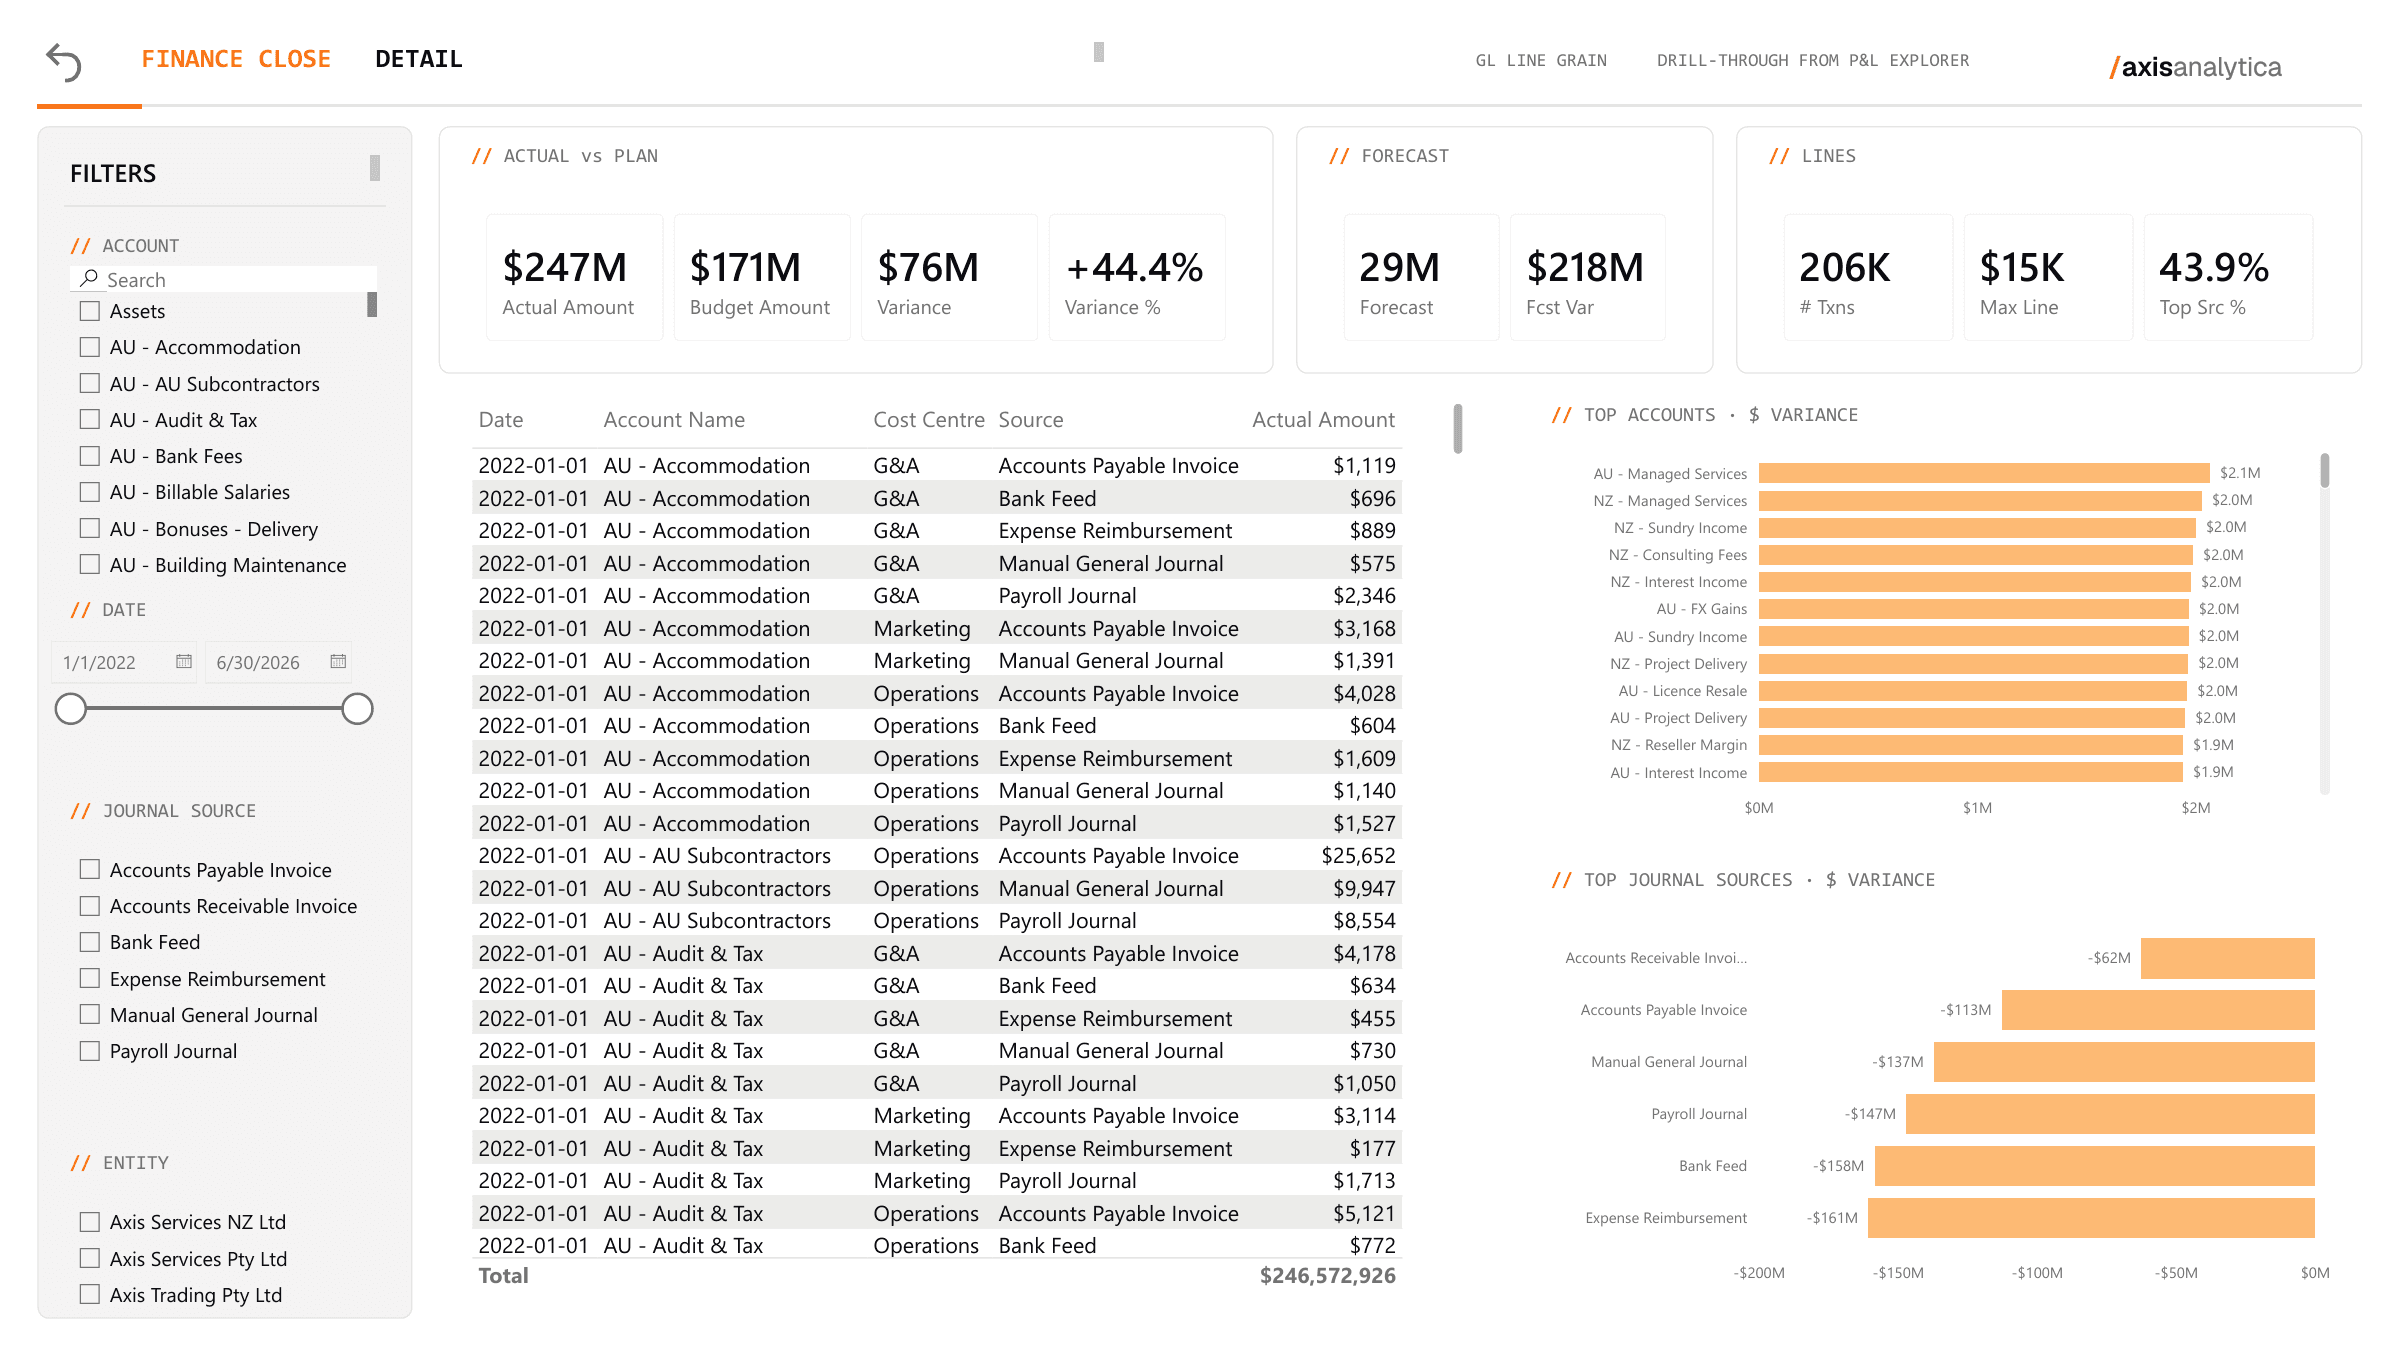Screen dimensions: 2400x1363
Task: Toggle Accounts Receivable Invoice source checkbox
Action: pyautogui.click(x=90, y=906)
